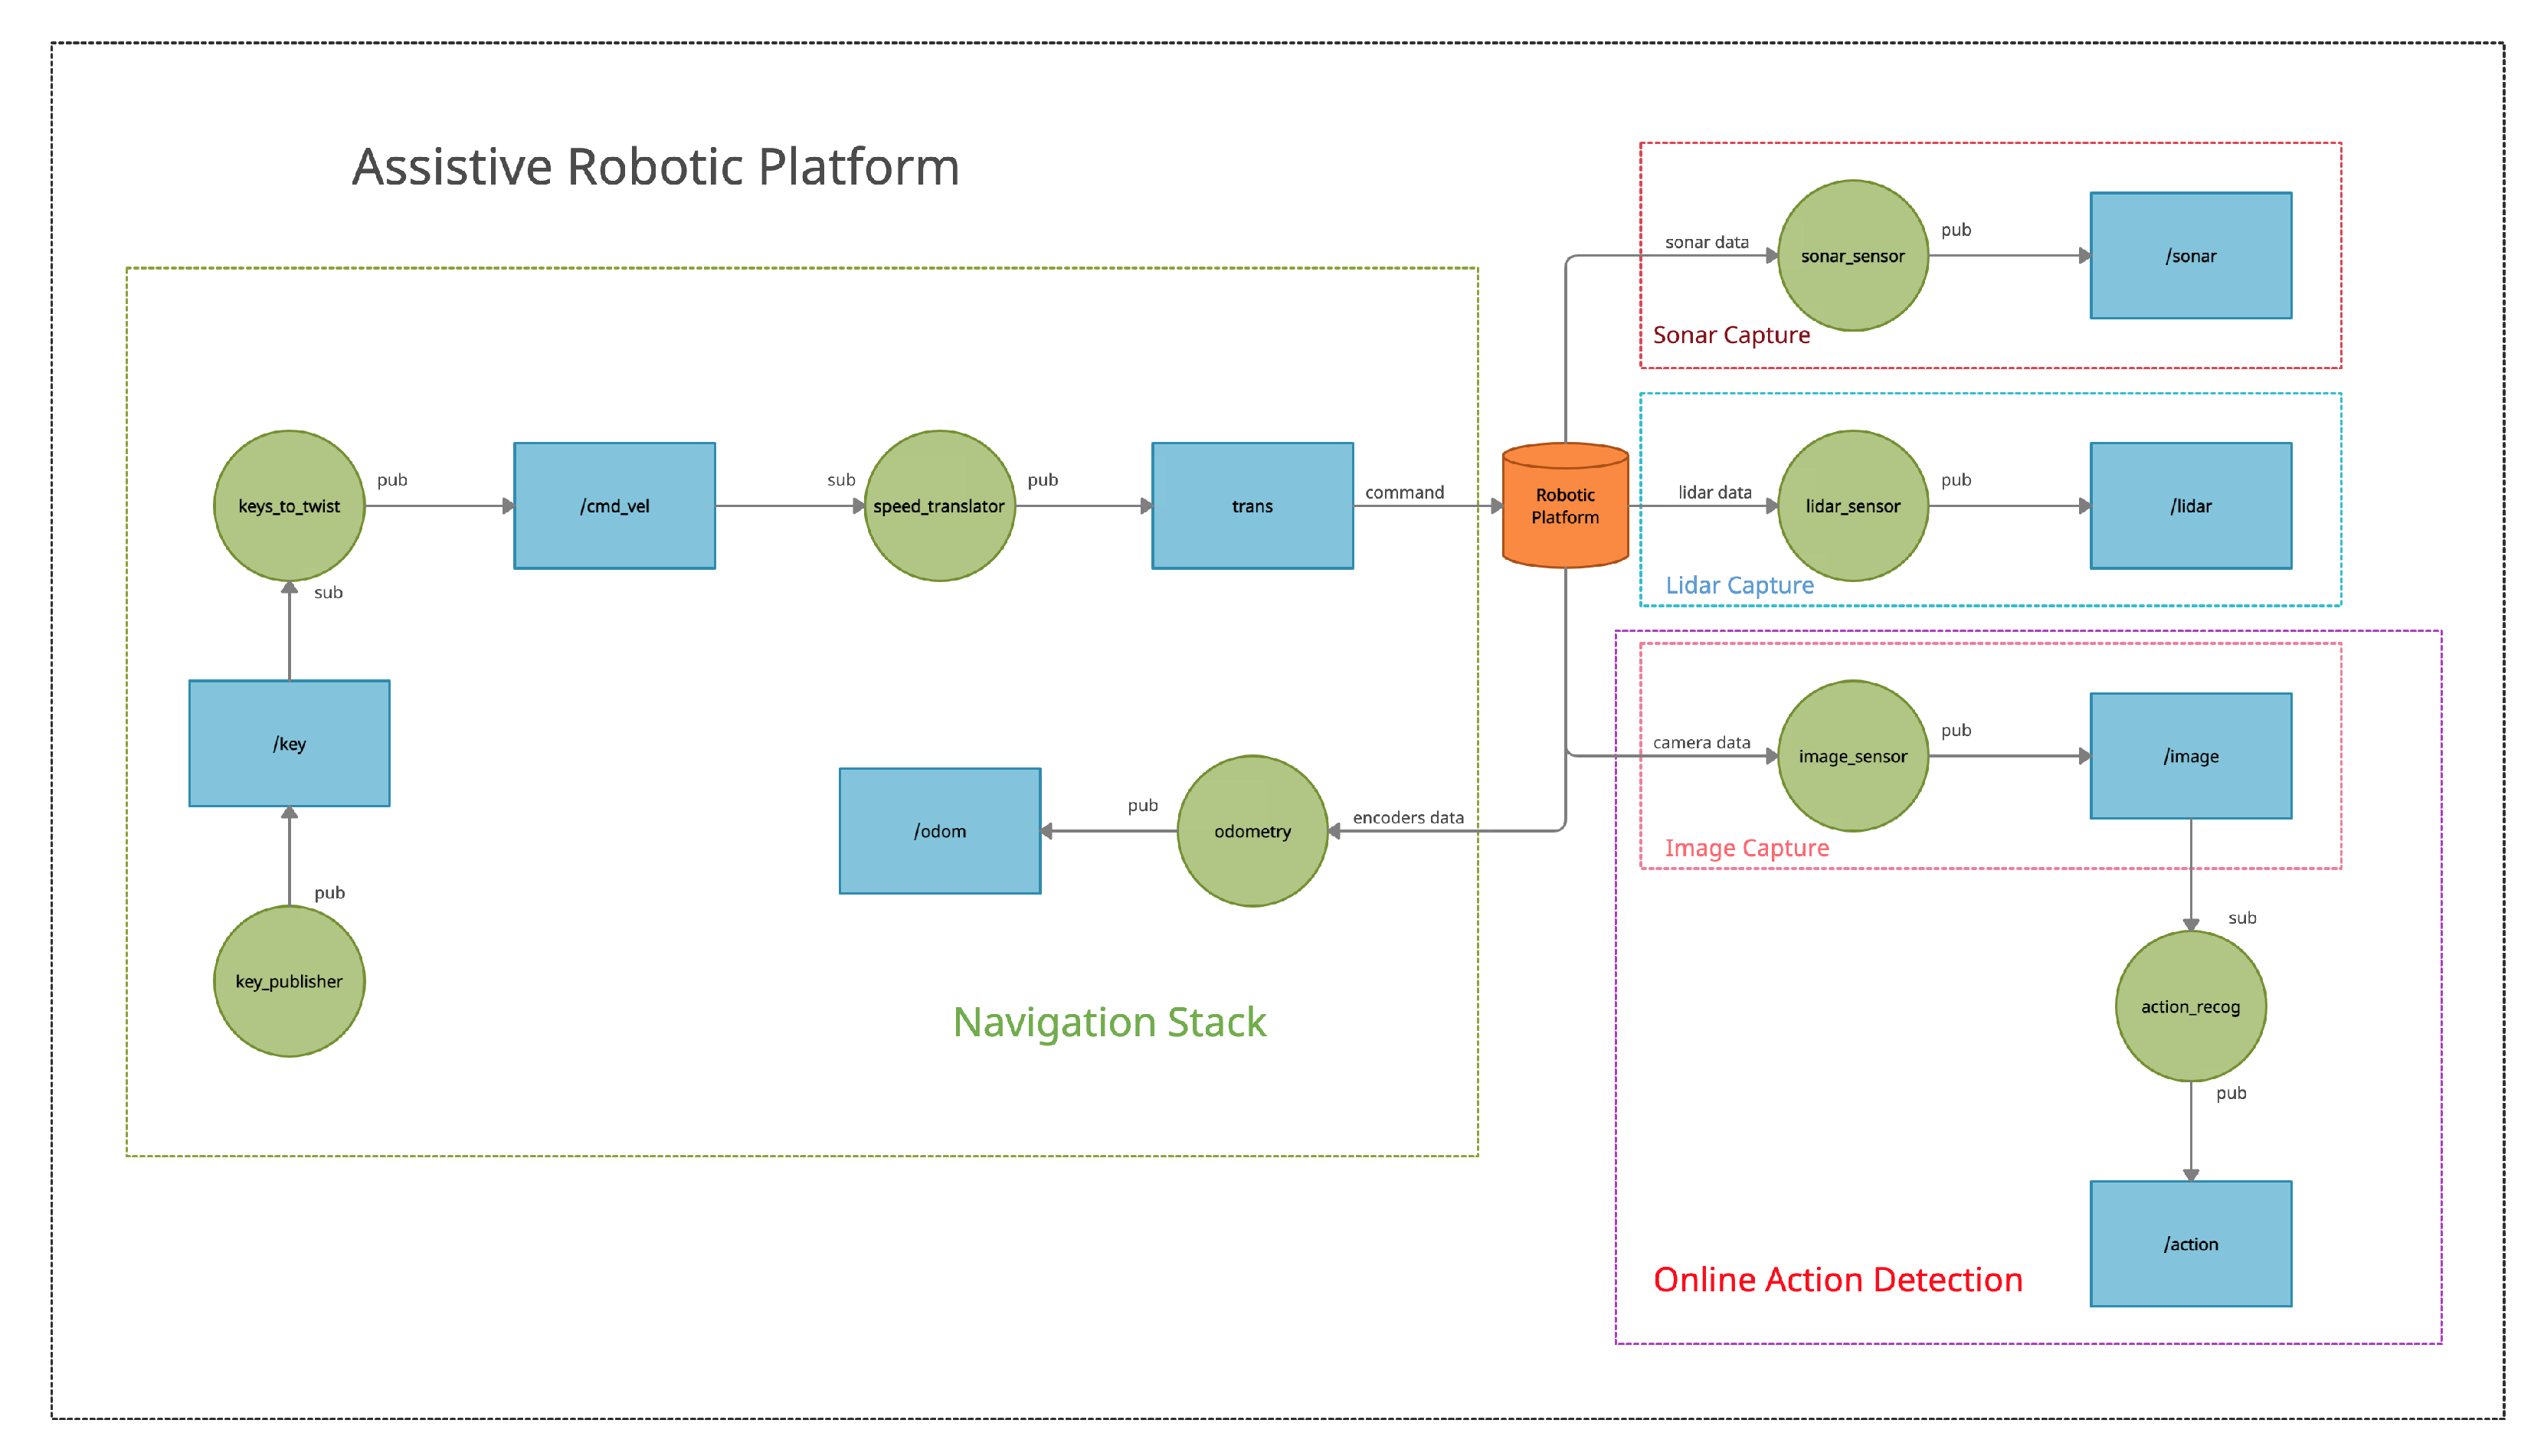This screenshot has height=1456, width=2544.
Task: Click the /odom topic box
Action: (x=939, y=831)
